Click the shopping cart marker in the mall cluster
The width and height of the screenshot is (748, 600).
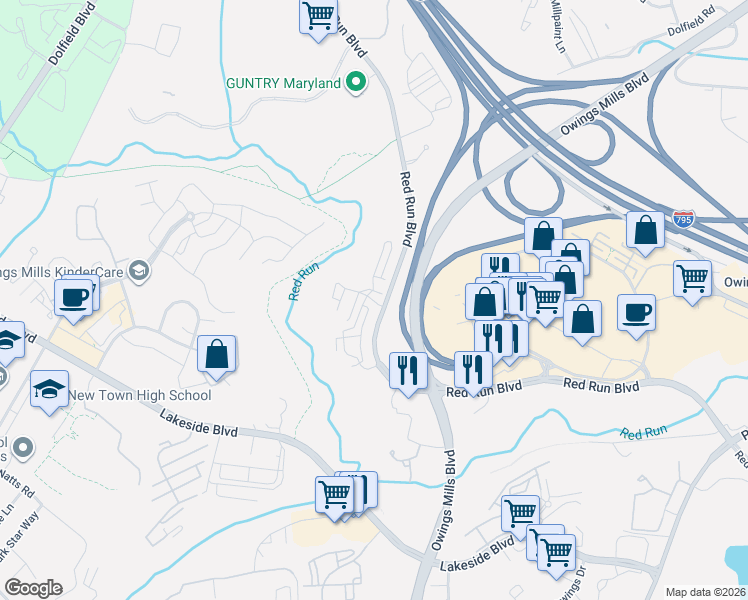[546, 302]
